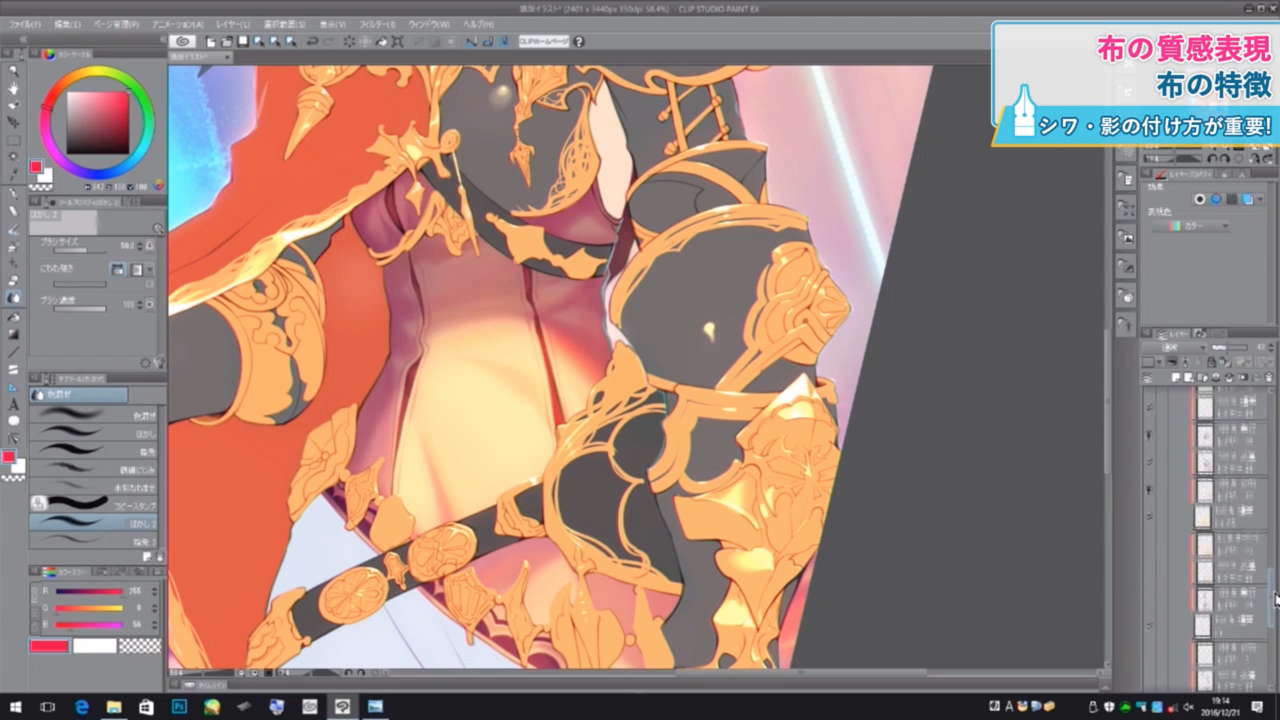Screen dimensions: 1280x720
Task: Toggle Snap to Ruler in toolbar
Action: coord(472,41)
